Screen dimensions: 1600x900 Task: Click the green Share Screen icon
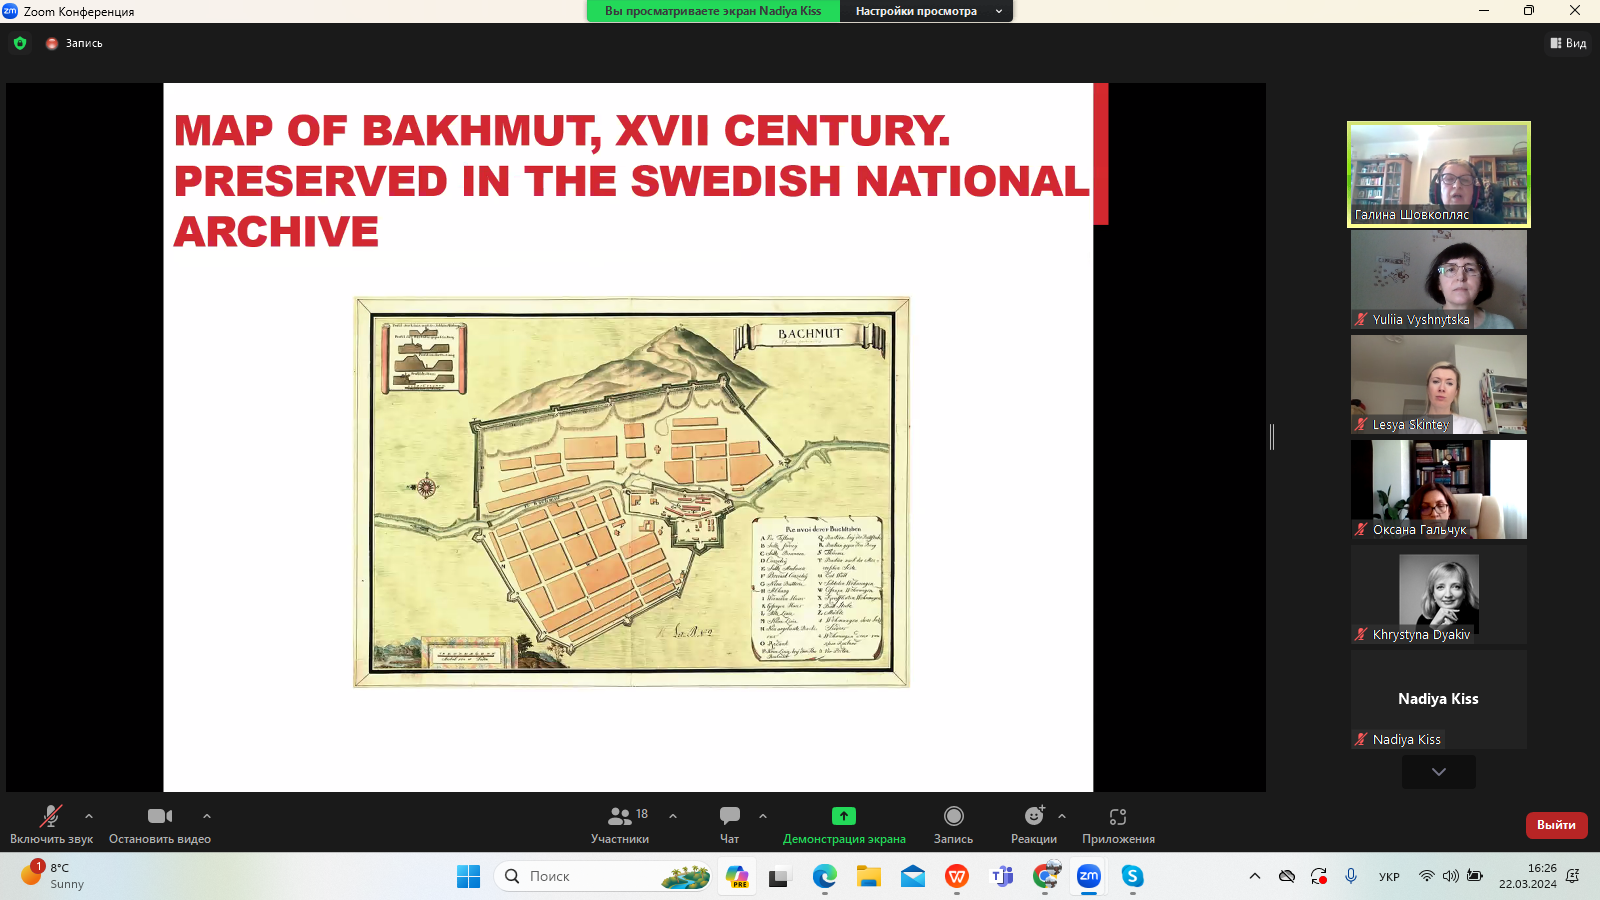[844, 817]
